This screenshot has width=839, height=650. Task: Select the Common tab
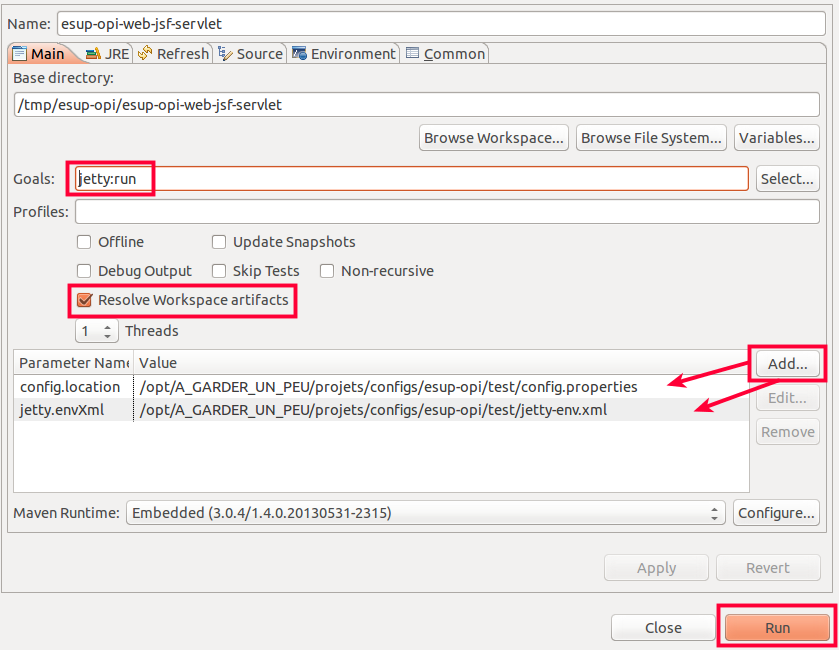445,54
